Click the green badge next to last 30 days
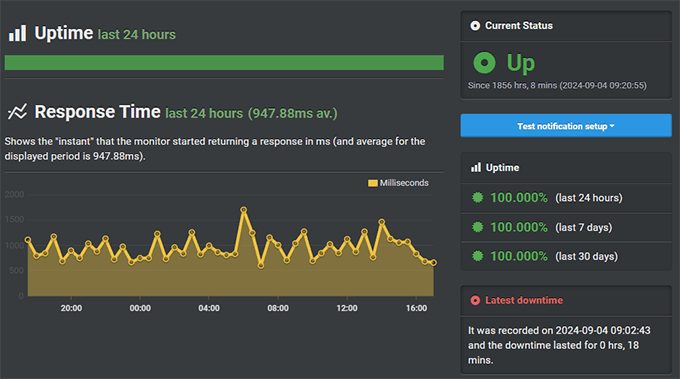Image resolution: width=680 pixels, height=379 pixels. [x=477, y=256]
